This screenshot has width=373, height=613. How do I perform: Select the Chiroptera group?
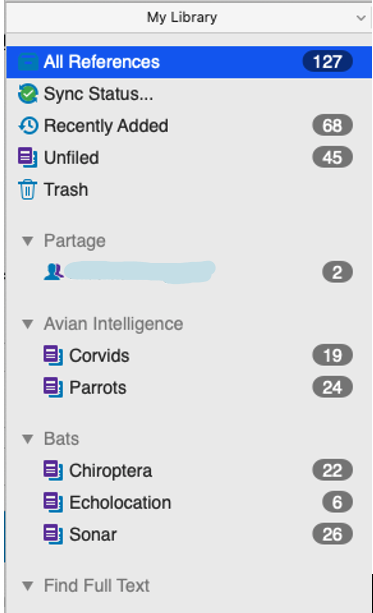(x=189, y=470)
